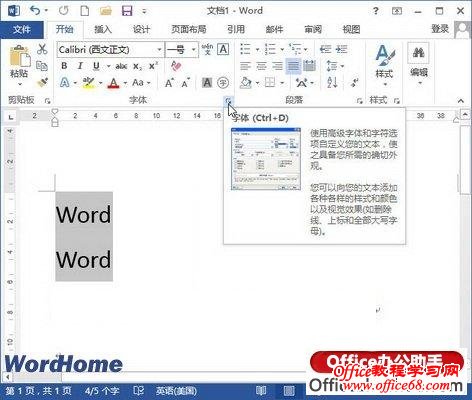Open the 文件 File tab
Viewport: 472px width, 400px height.
click(22, 30)
